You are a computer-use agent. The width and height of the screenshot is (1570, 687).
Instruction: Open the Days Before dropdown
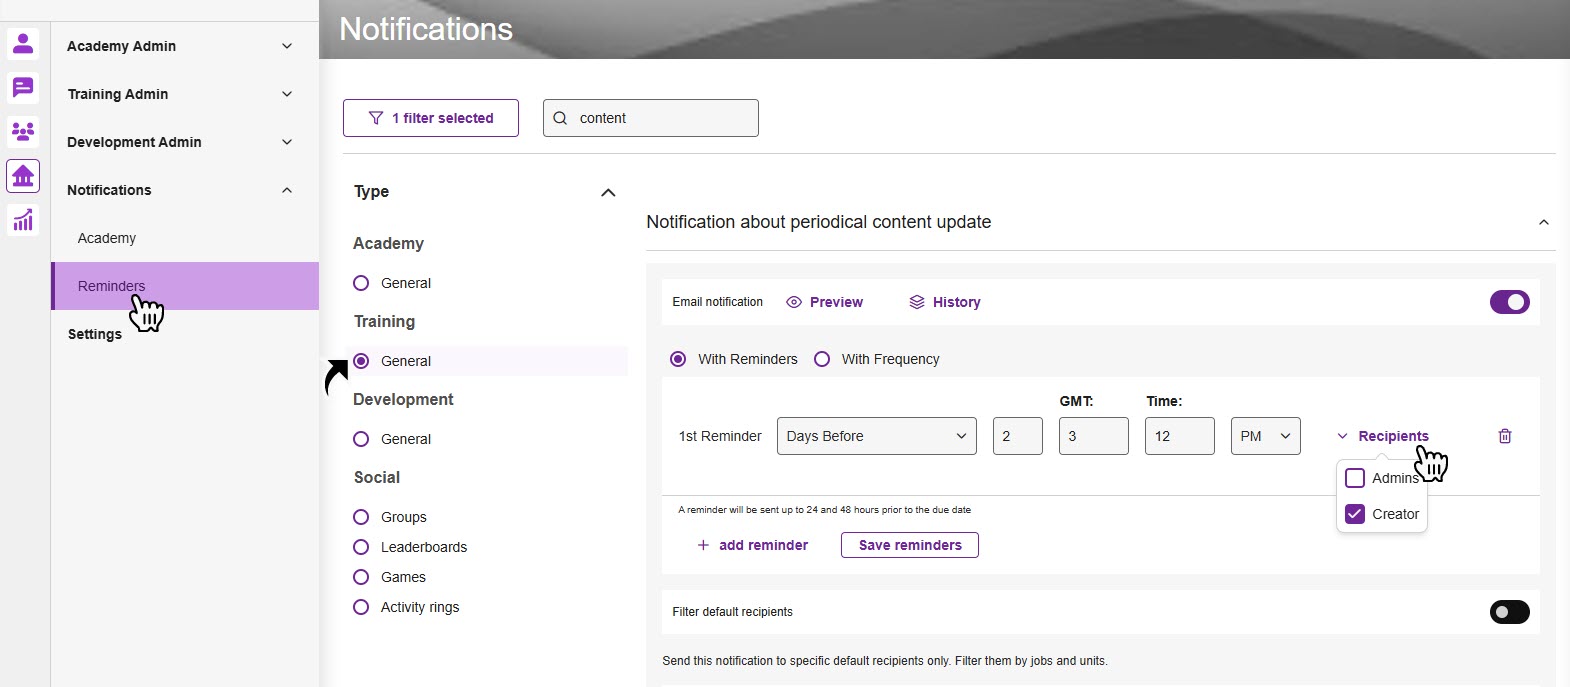point(876,436)
